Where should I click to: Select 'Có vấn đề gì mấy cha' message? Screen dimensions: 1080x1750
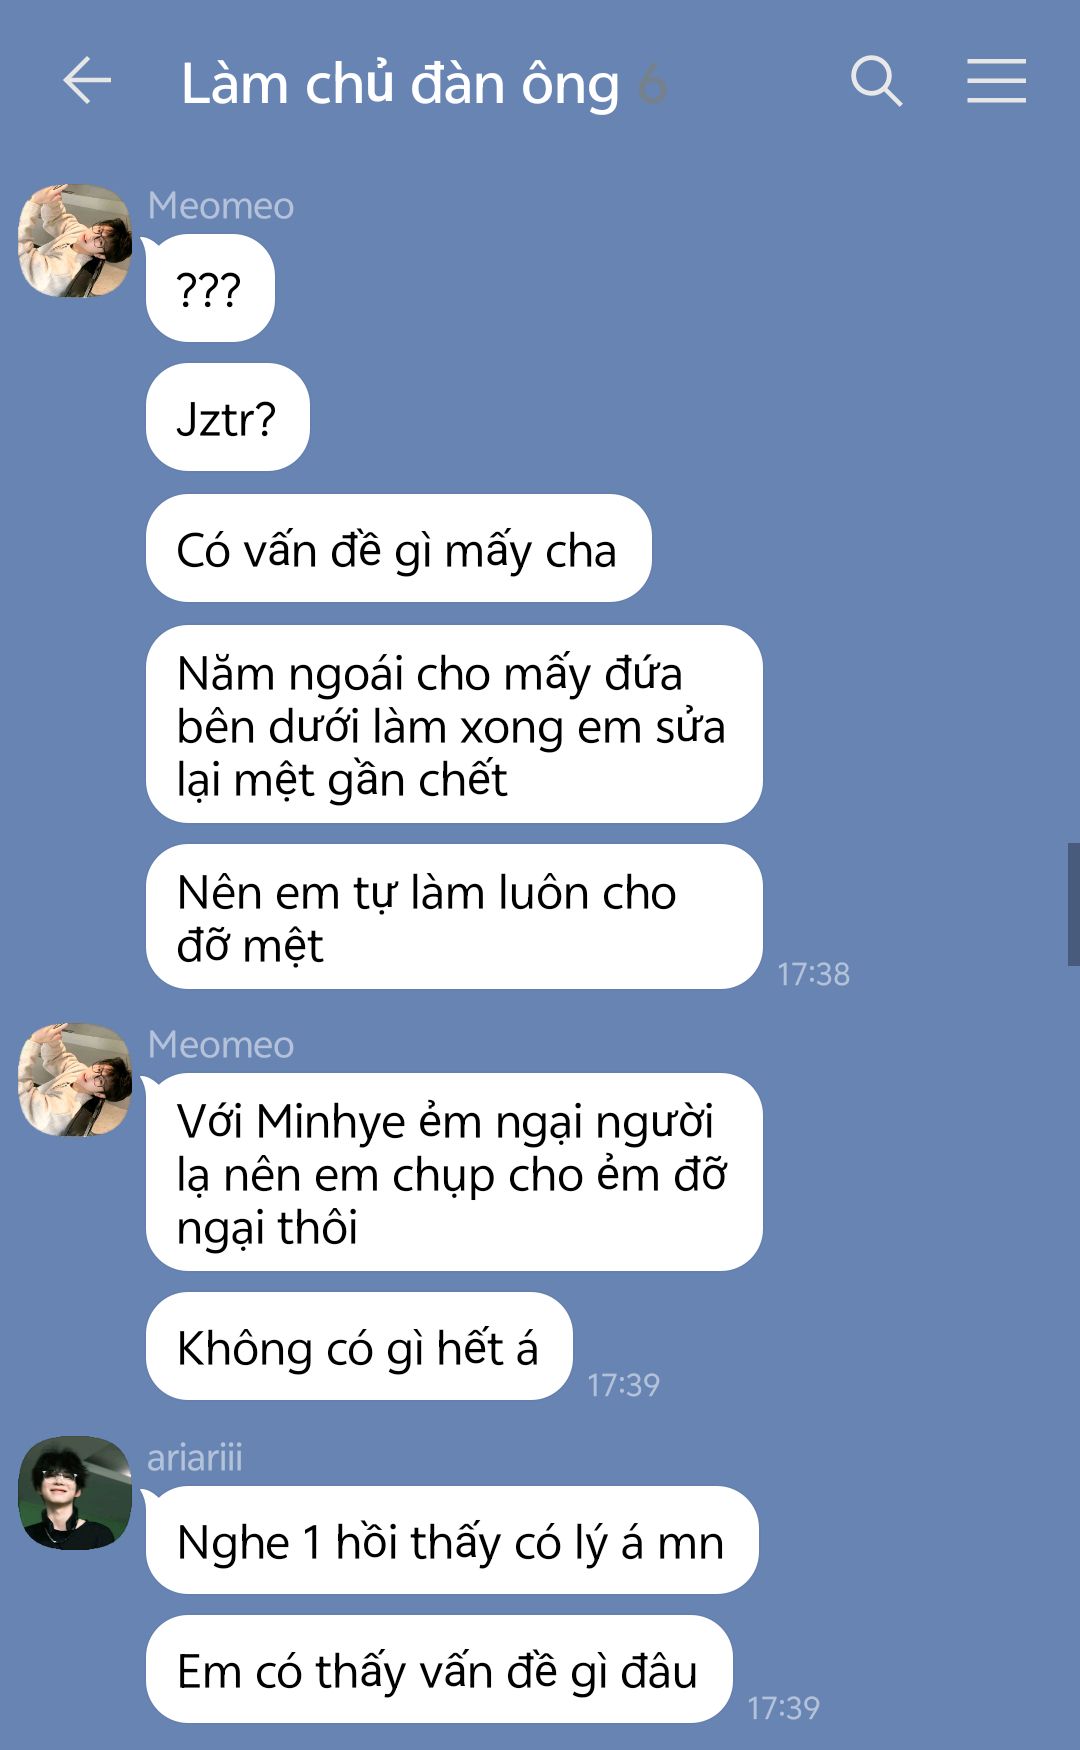tap(398, 548)
